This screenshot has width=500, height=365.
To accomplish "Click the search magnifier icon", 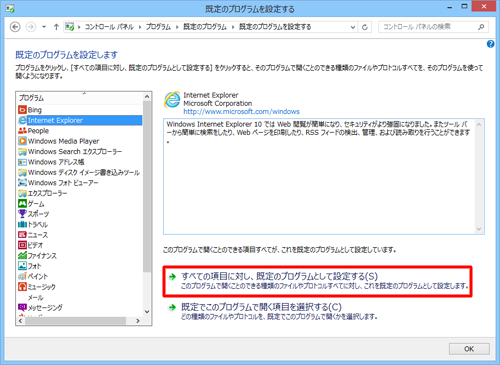I will [481, 27].
